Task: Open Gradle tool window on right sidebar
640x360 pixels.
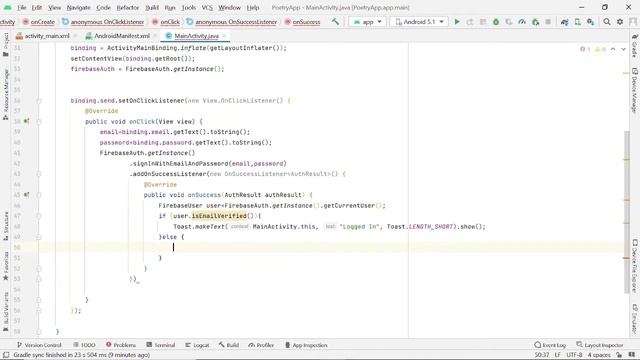Action: point(635,47)
